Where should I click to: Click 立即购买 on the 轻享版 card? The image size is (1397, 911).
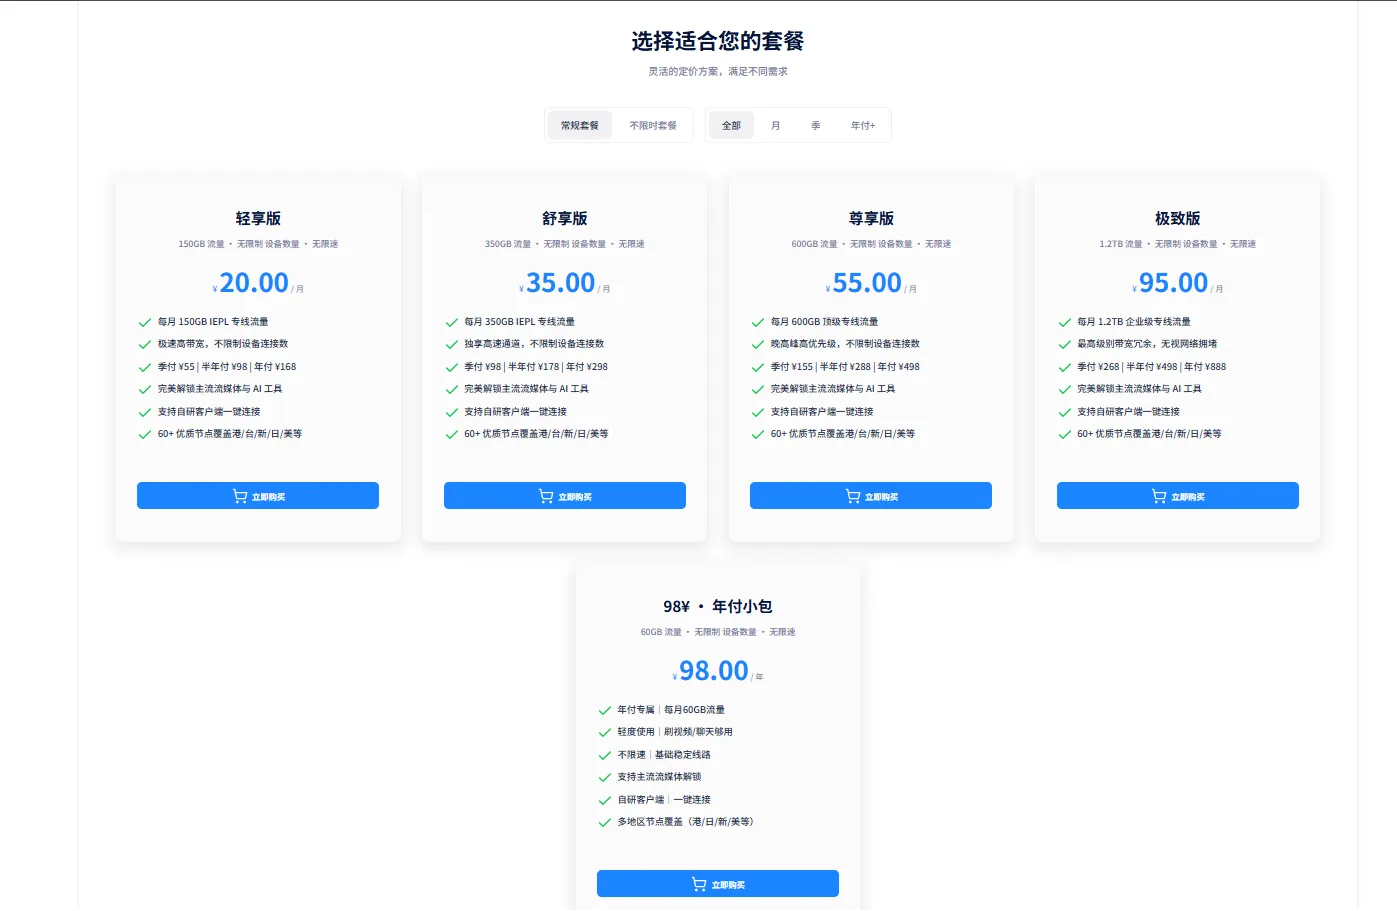pyautogui.click(x=258, y=496)
